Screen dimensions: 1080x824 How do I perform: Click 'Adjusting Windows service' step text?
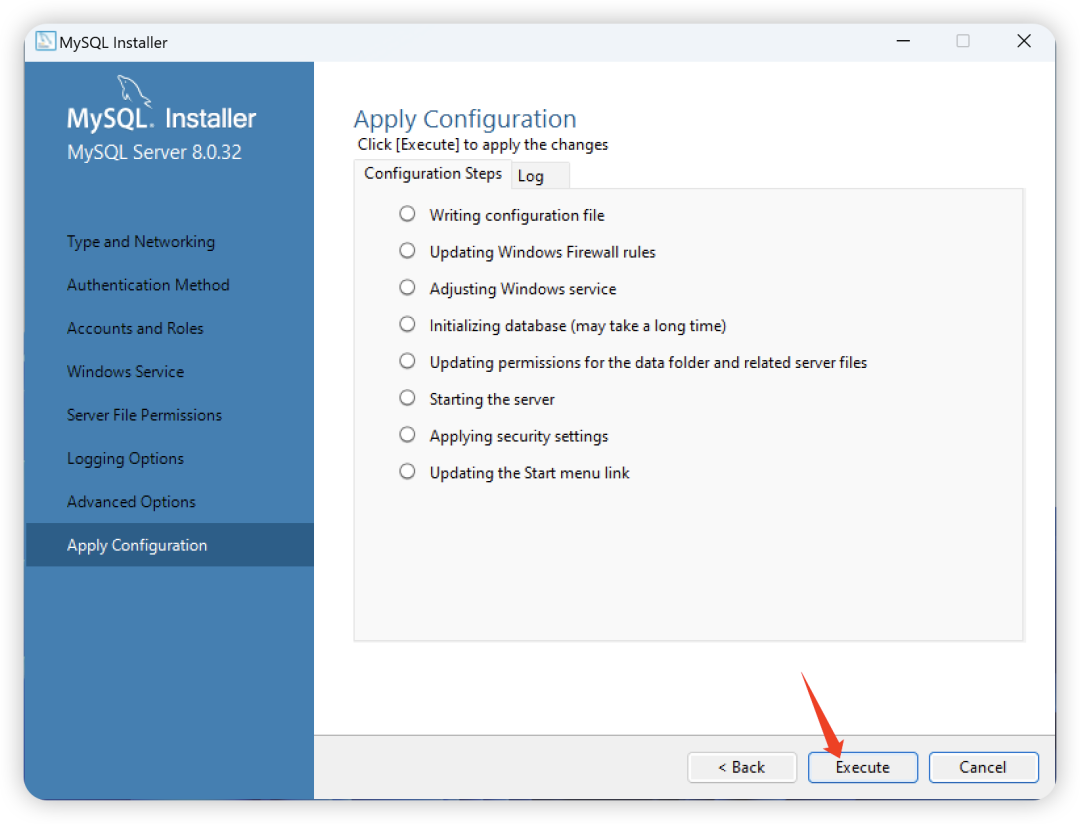click(x=523, y=289)
